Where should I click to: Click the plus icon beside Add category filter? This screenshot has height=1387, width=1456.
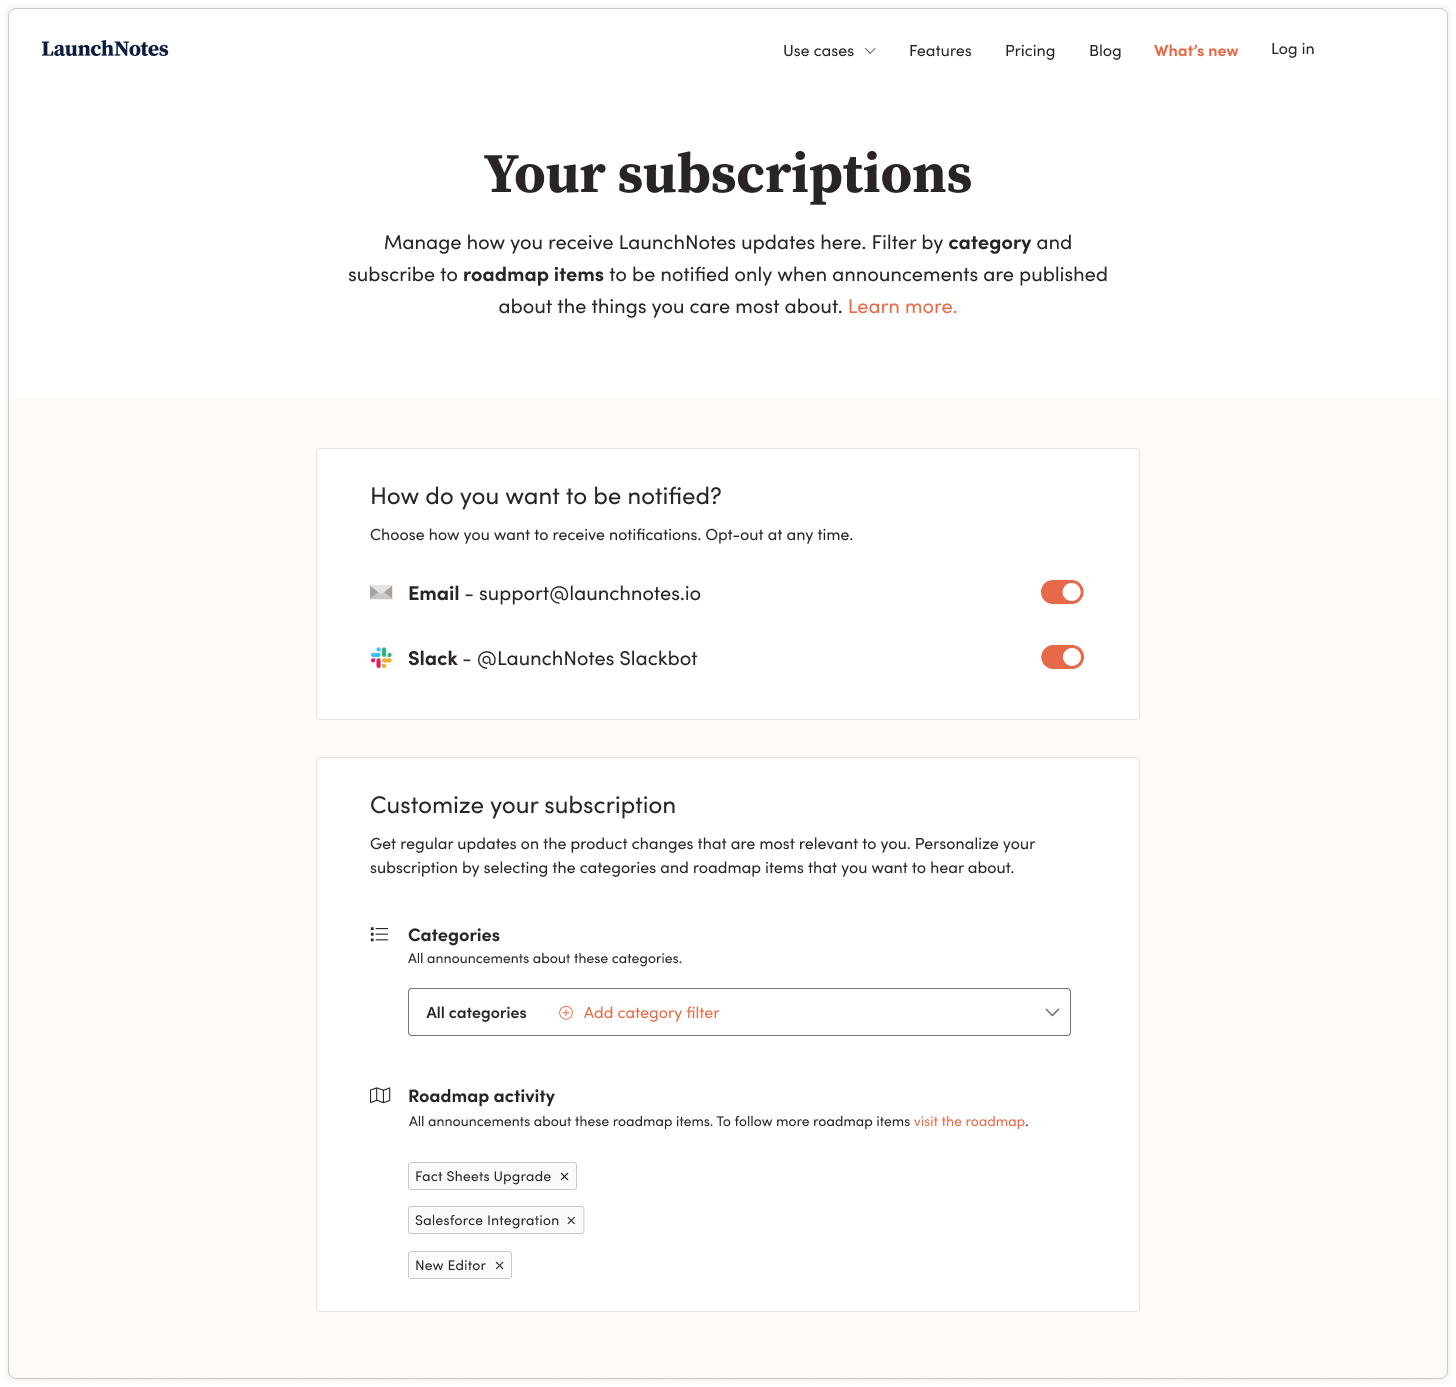click(566, 1013)
